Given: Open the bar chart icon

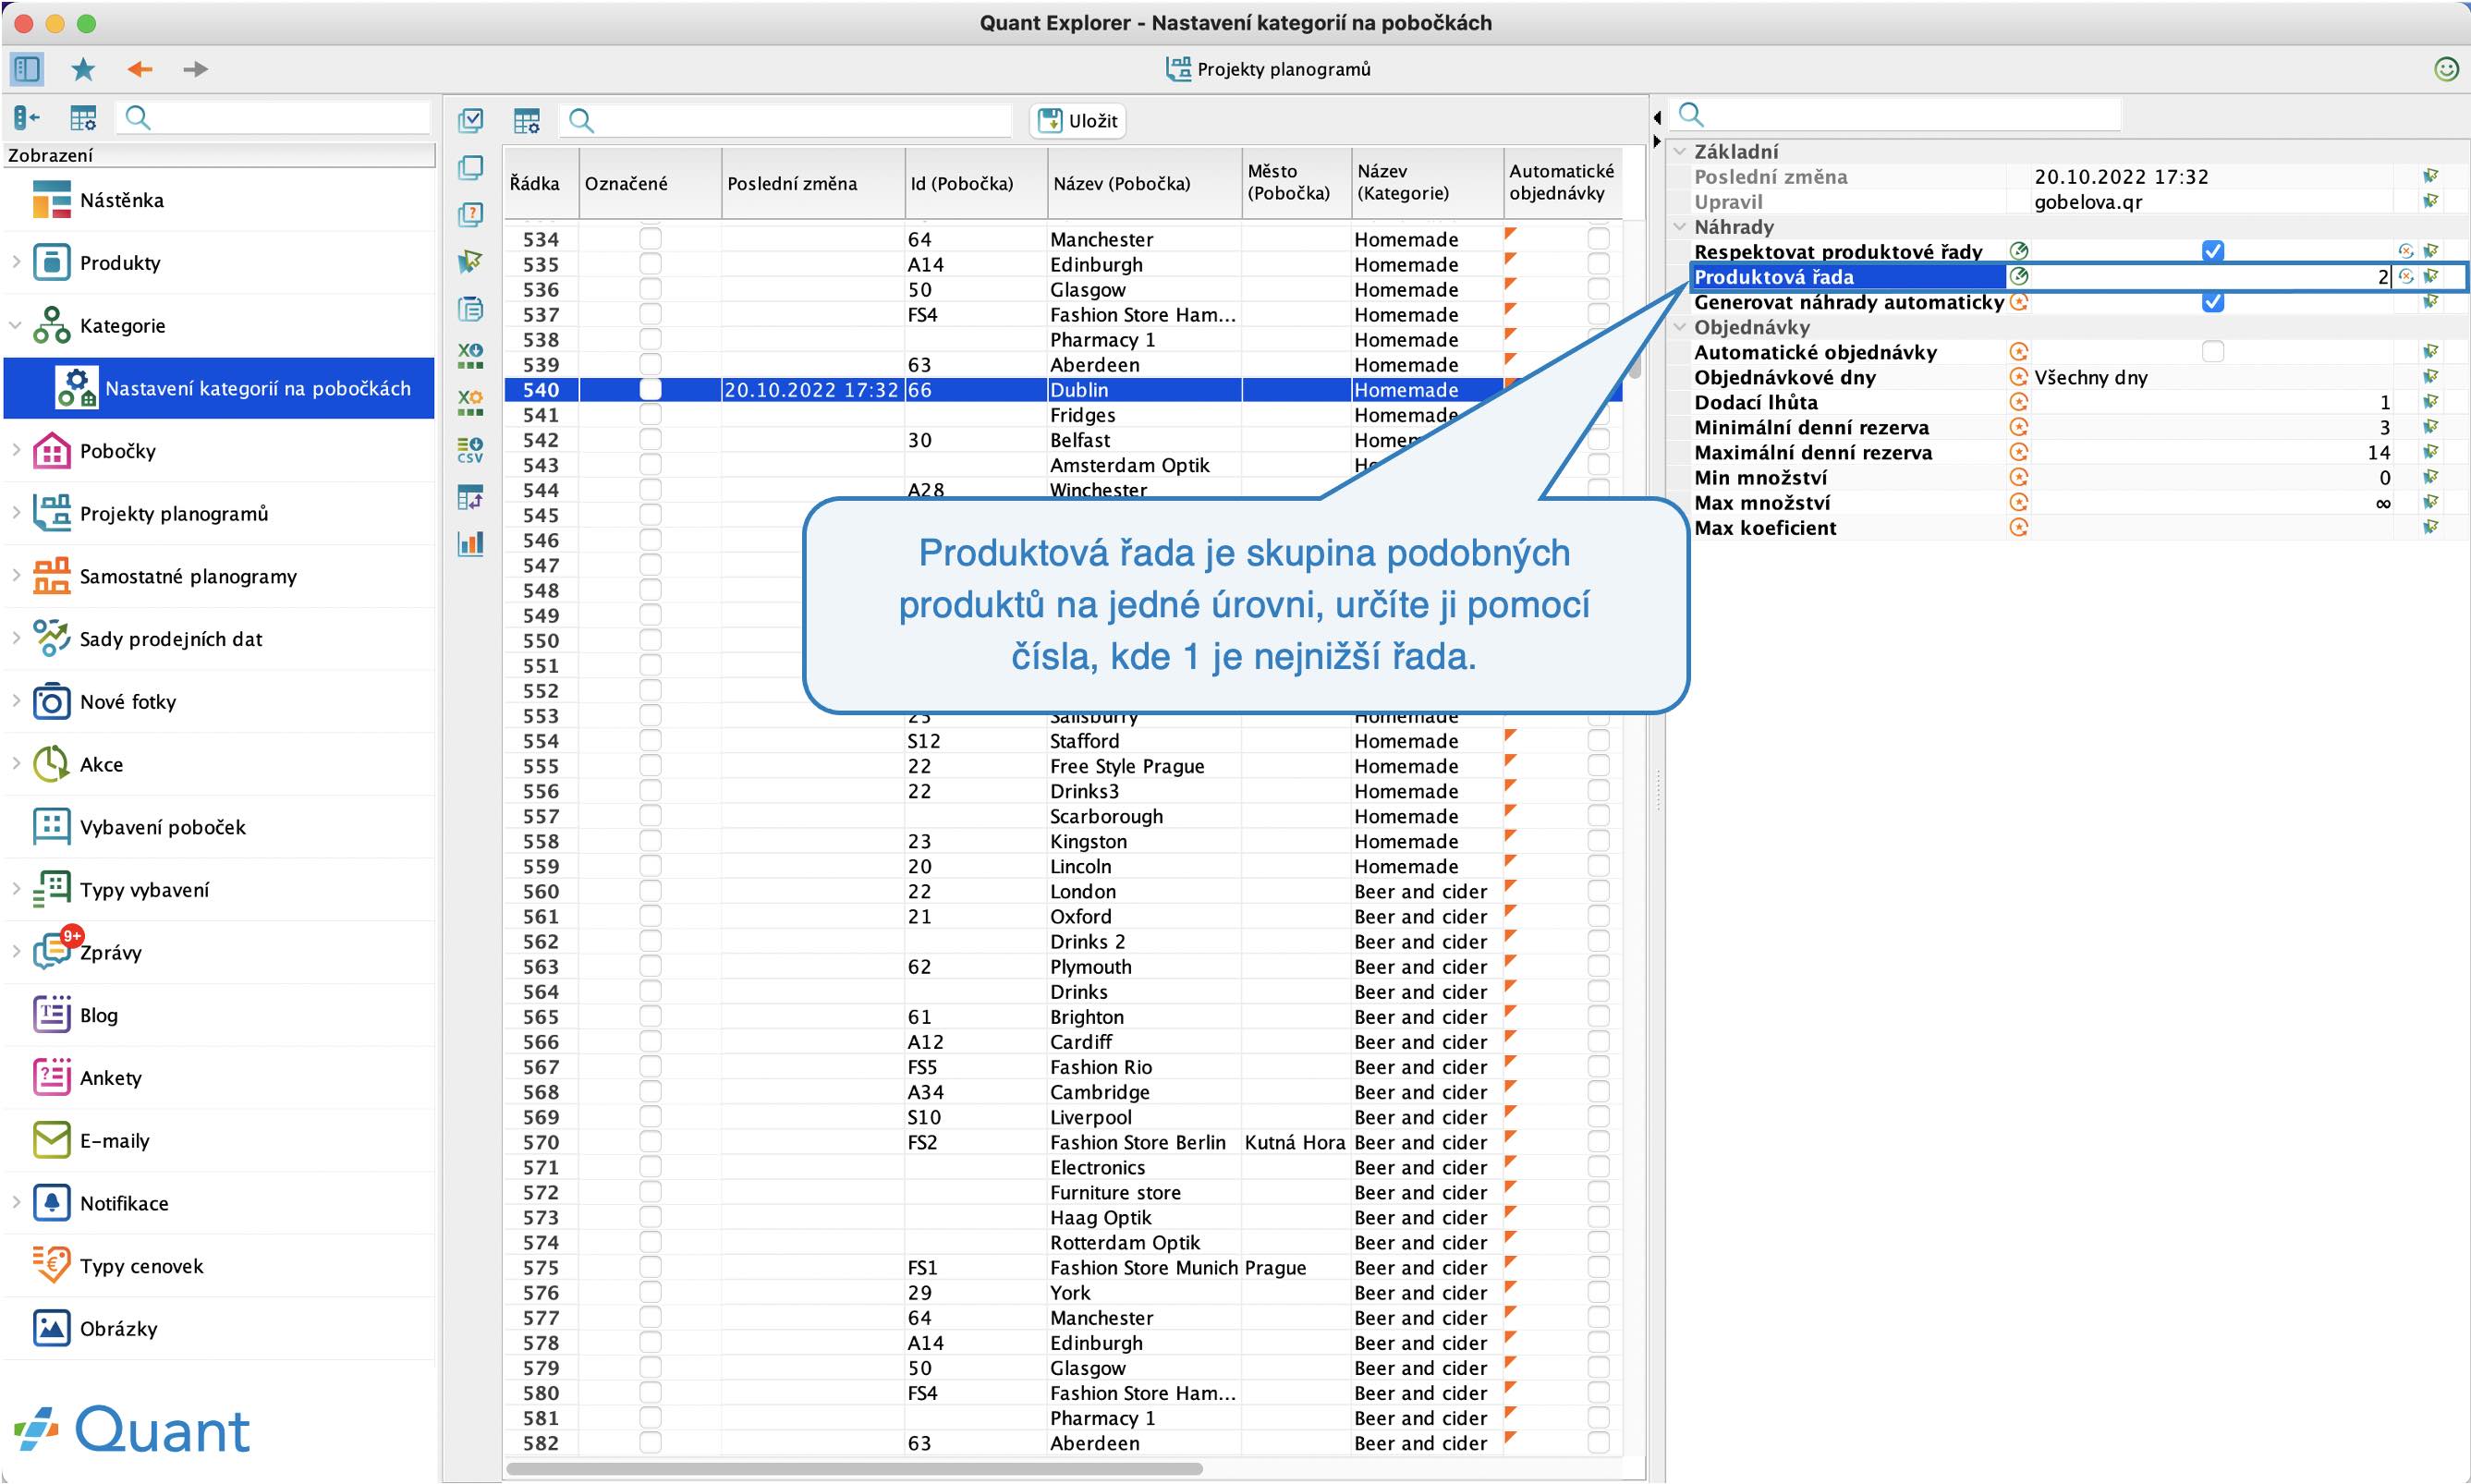Looking at the screenshot, I should point(470,543).
